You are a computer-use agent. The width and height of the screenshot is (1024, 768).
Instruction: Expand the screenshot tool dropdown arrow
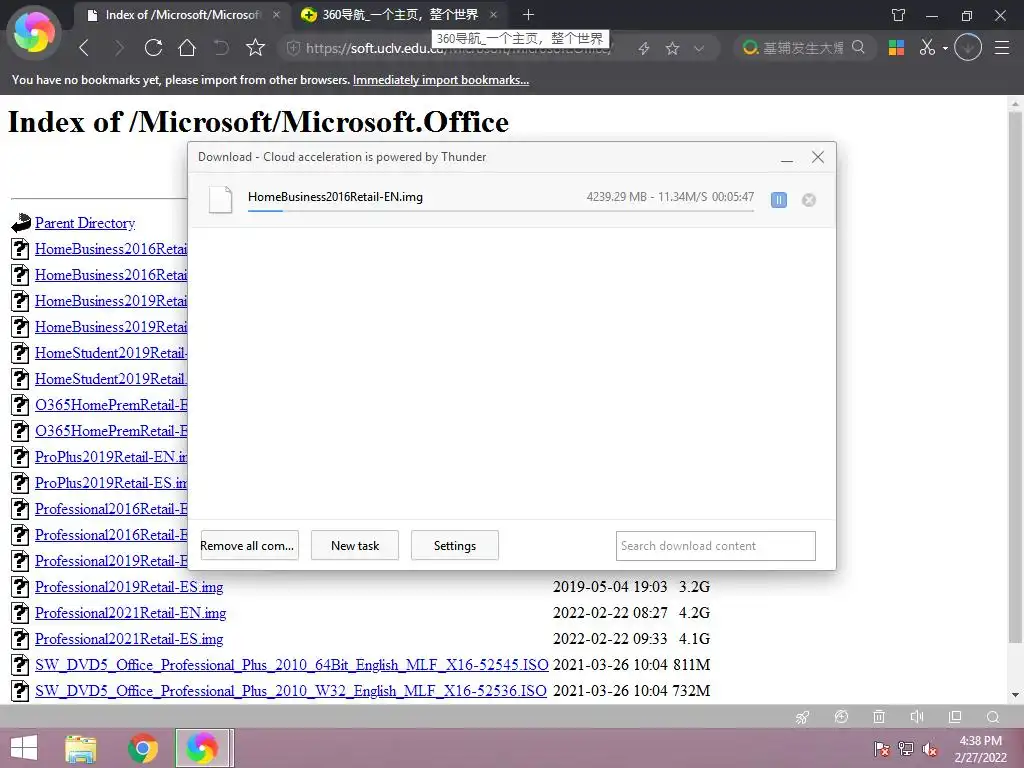click(944, 48)
